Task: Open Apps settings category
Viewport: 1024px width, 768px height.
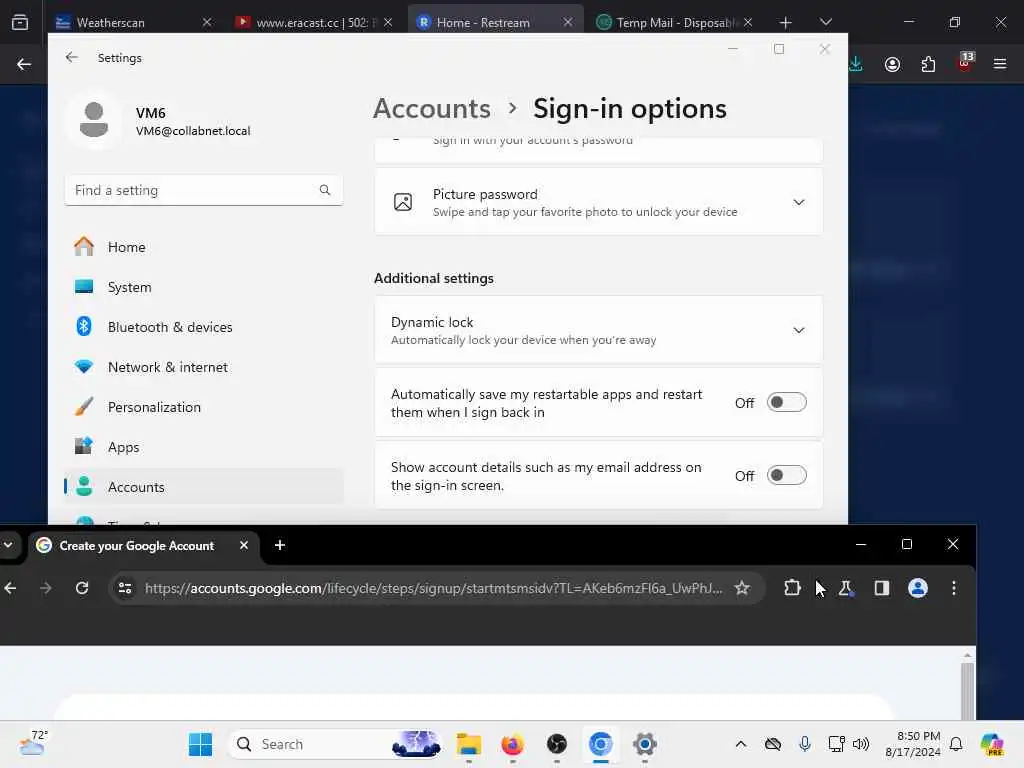Action: (204, 447)
